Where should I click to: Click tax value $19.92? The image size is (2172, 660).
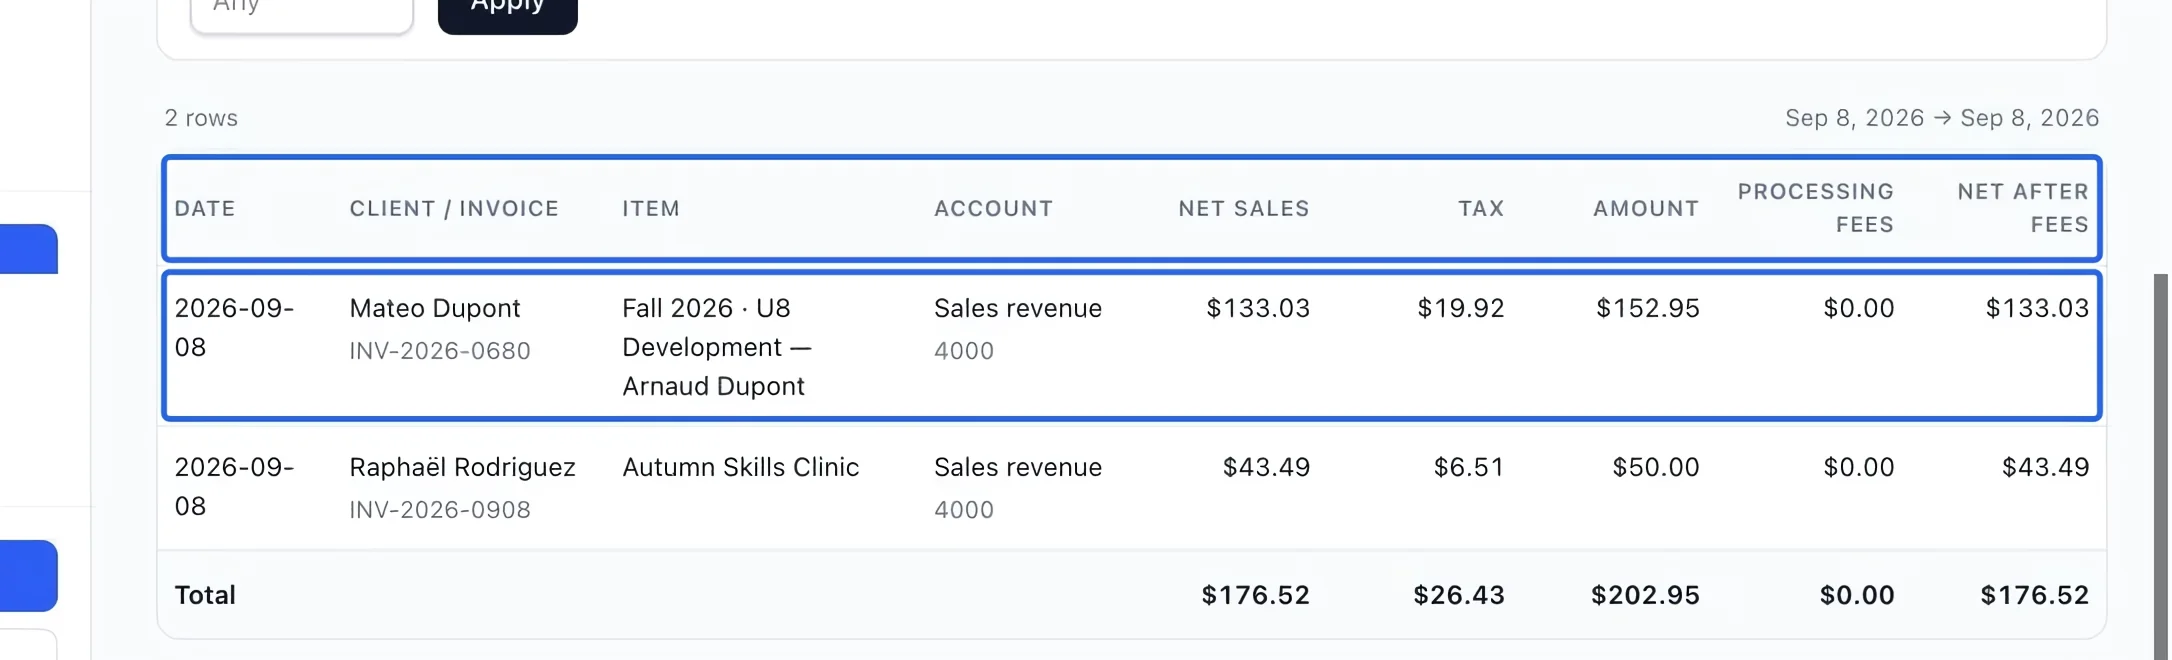1461,308
